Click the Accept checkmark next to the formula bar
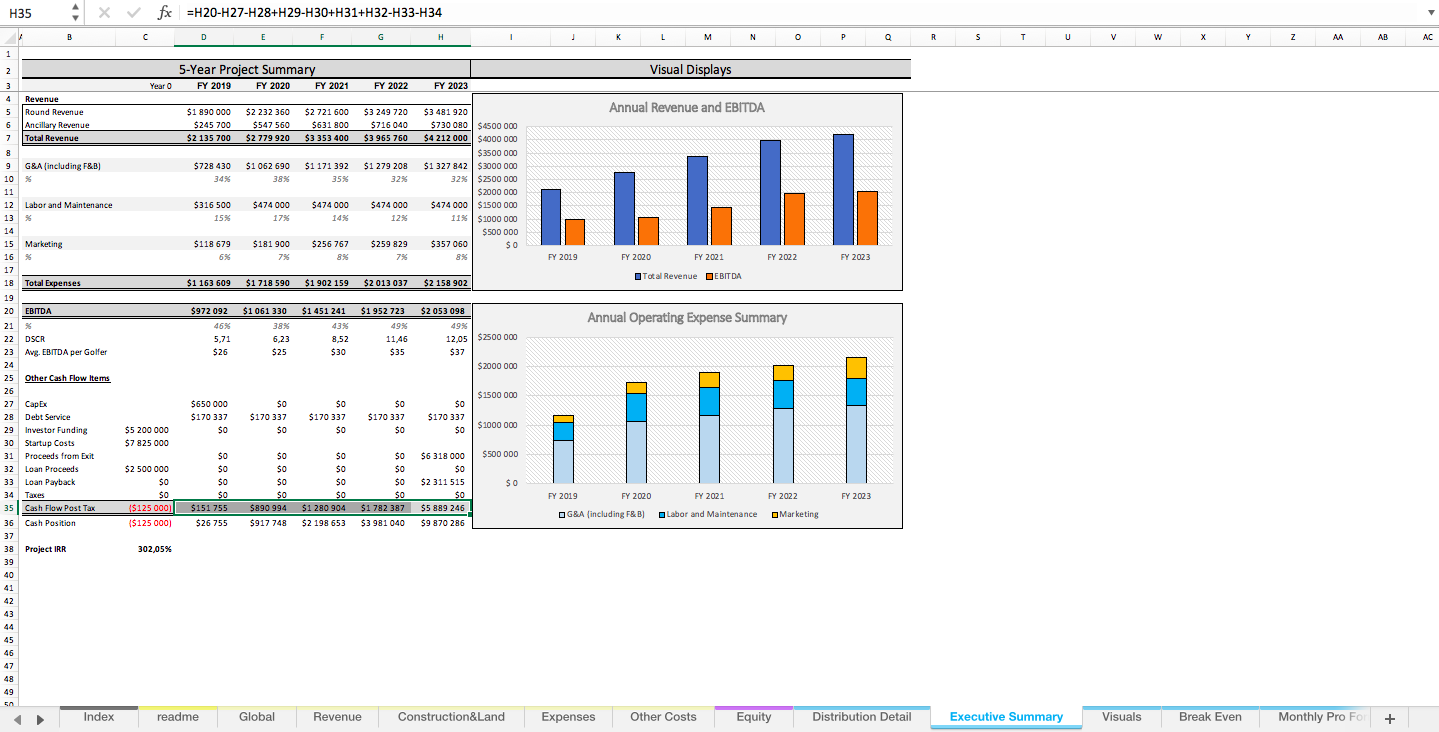1439x732 pixels. click(134, 13)
